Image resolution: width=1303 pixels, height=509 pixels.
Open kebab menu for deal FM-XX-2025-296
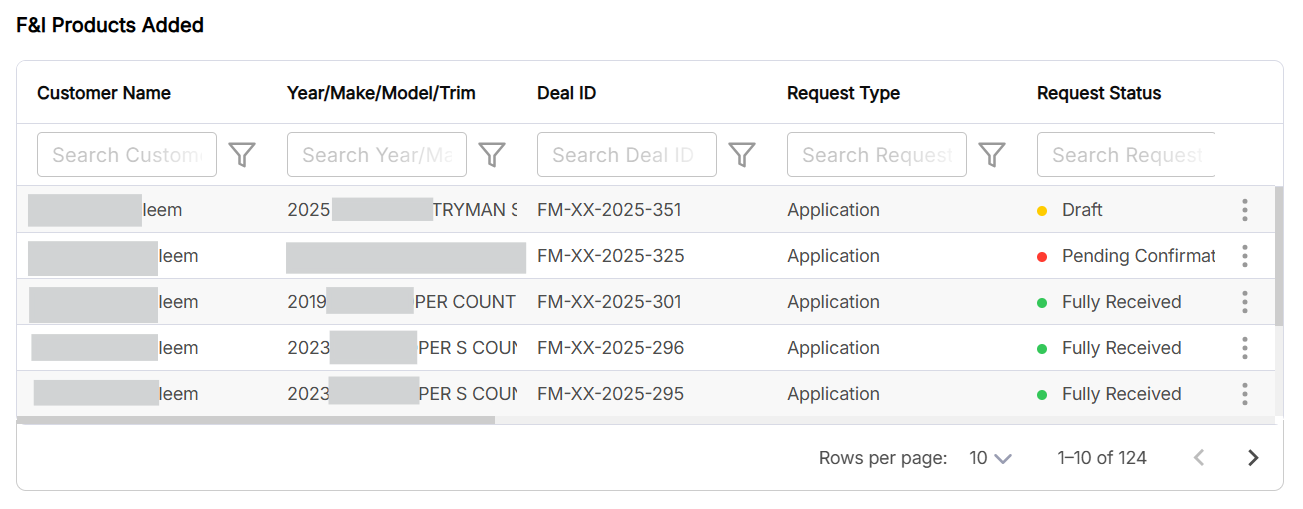(x=1245, y=348)
